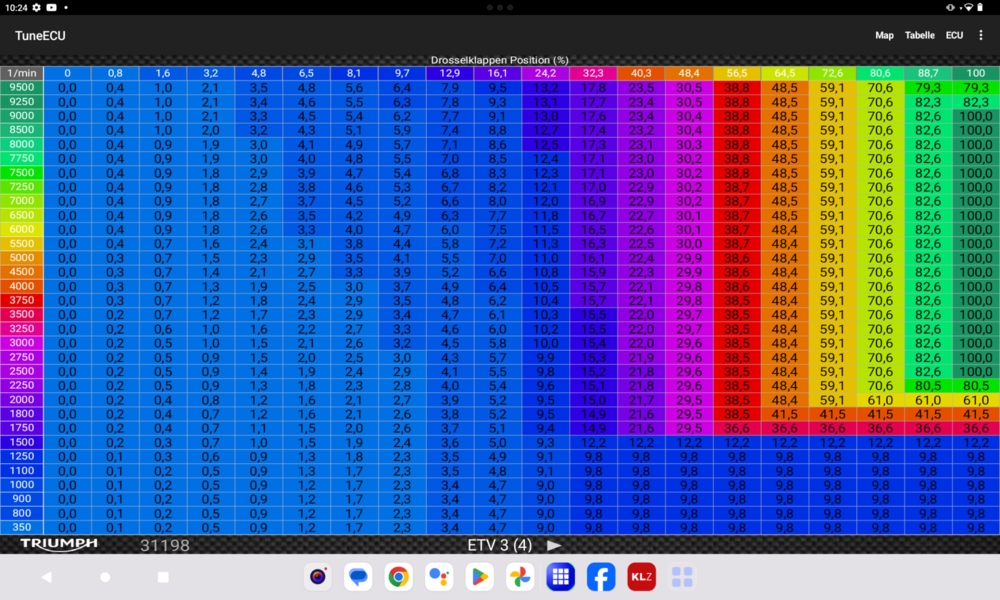Open the Messages app icon

358,577
